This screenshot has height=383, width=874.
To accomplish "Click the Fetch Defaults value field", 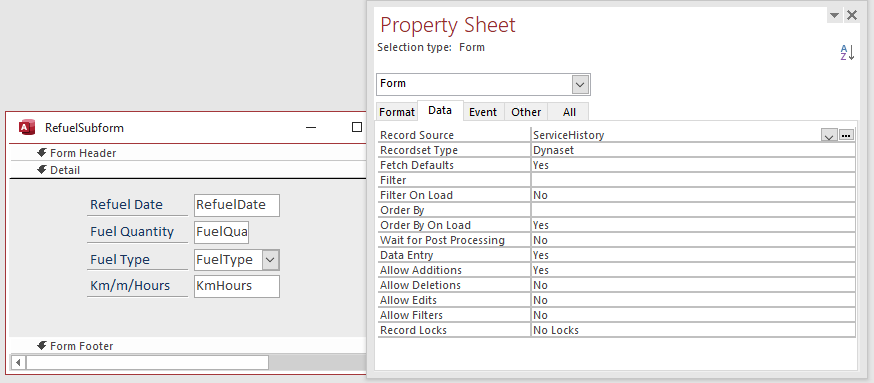I will click(x=693, y=166).
